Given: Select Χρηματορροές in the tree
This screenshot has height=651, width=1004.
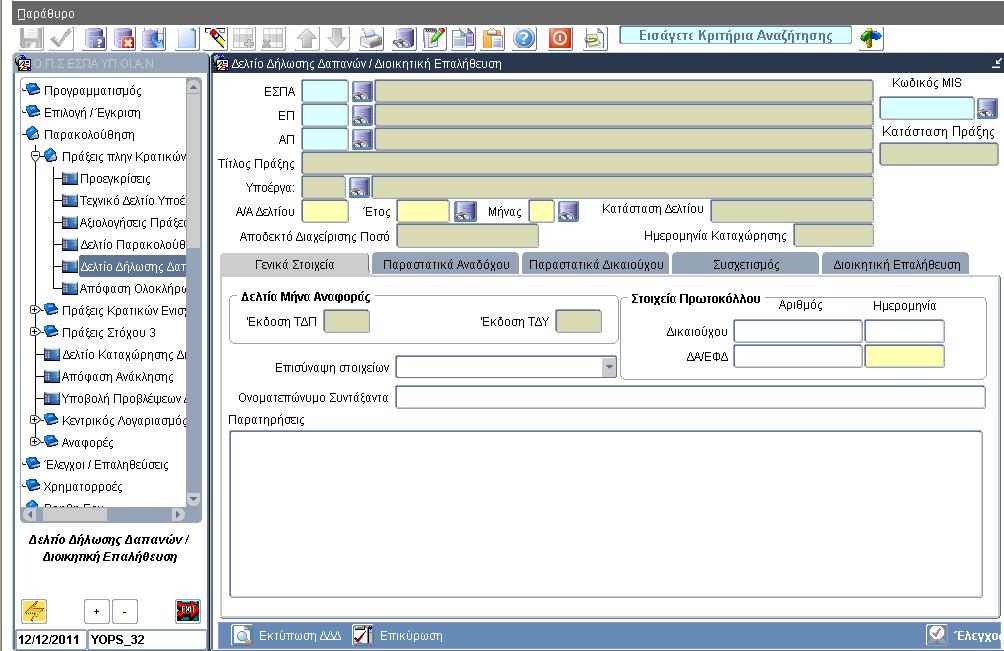Looking at the screenshot, I should coord(83,486).
